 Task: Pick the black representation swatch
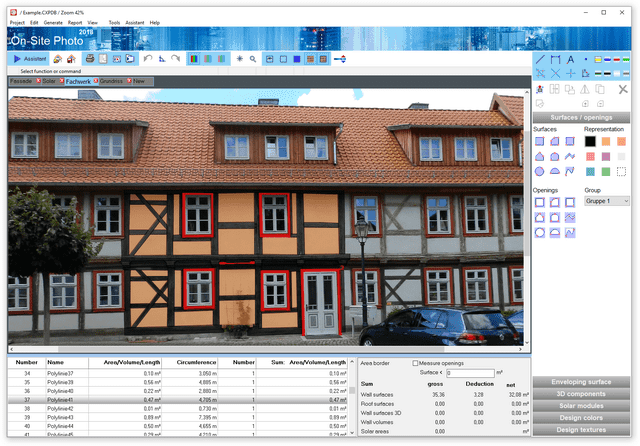(x=590, y=142)
